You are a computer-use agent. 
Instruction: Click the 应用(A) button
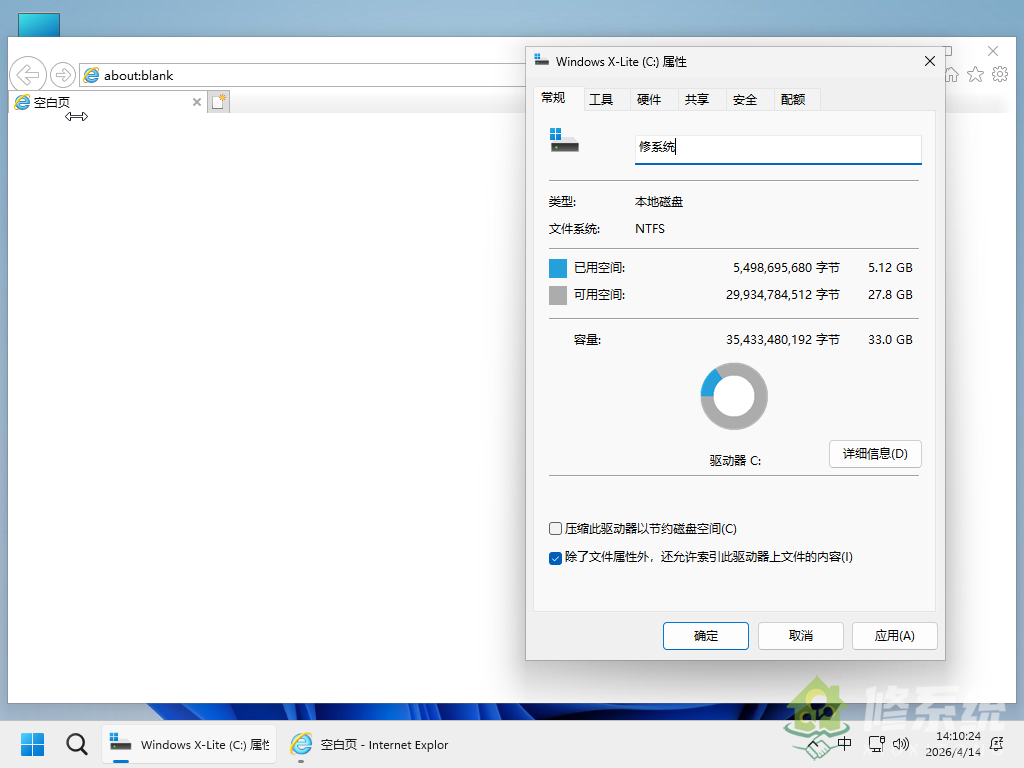(x=894, y=635)
